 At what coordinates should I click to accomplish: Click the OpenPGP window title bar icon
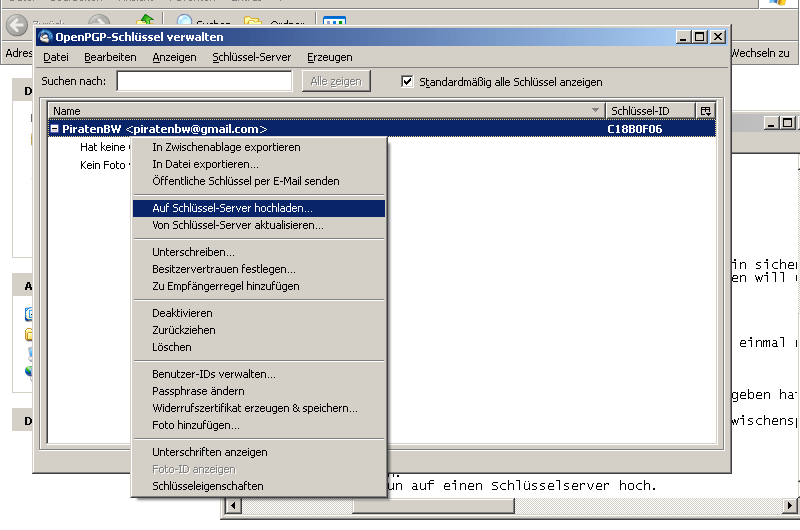tap(46, 37)
